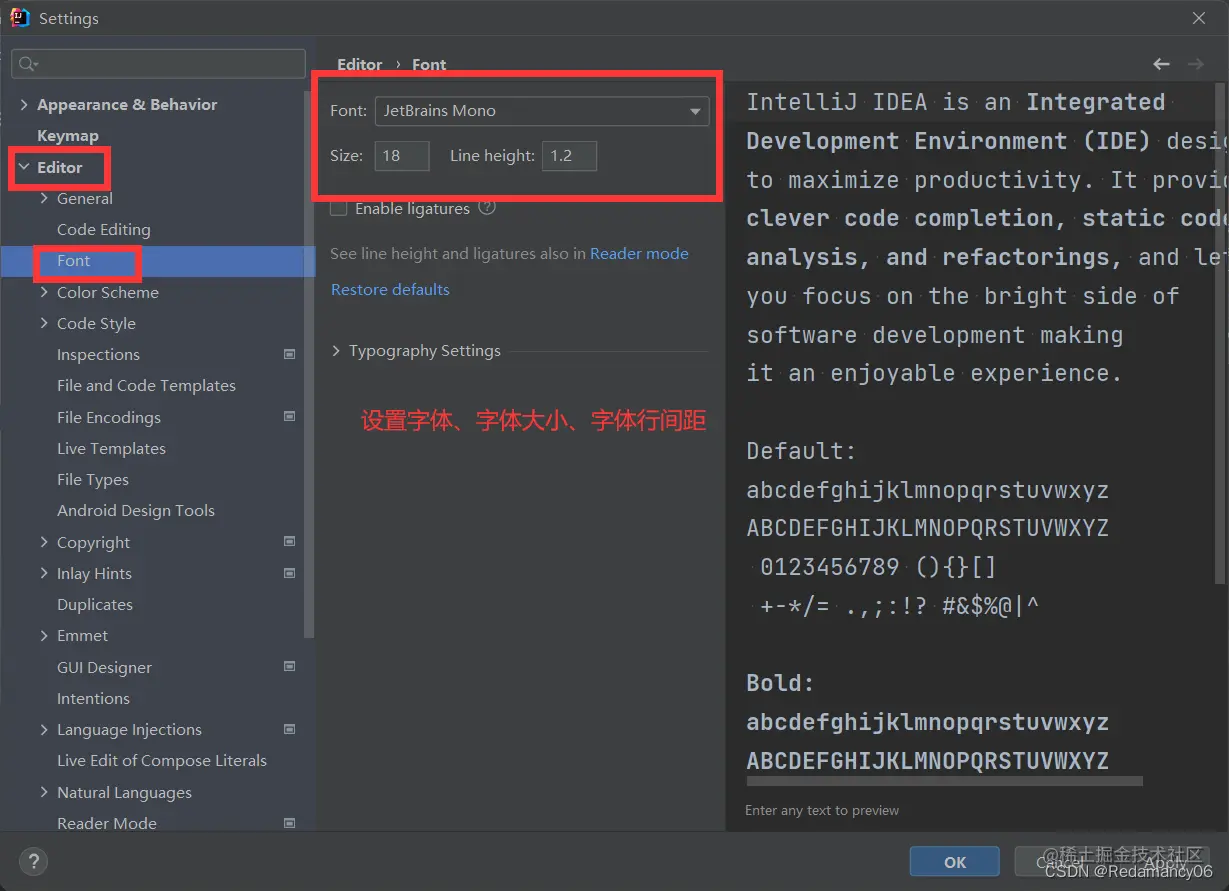The height and width of the screenshot is (891, 1229).
Task: Enable ligatures checkbox
Action: (339, 208)
